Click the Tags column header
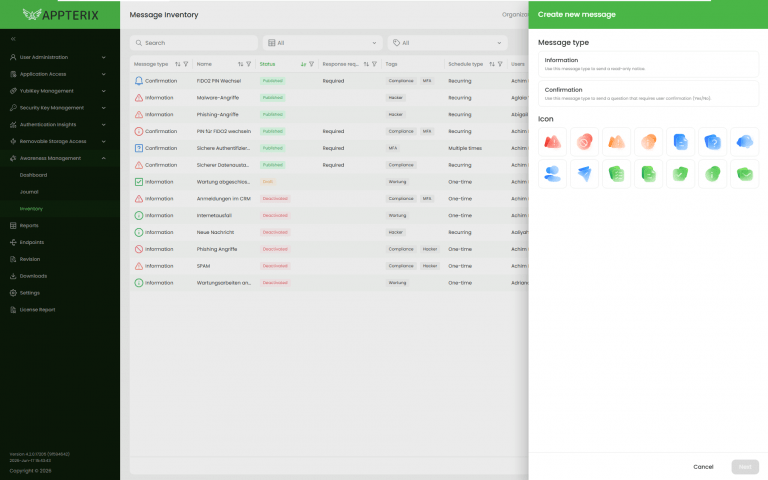The image size is (768, 480). click(391, 64)
